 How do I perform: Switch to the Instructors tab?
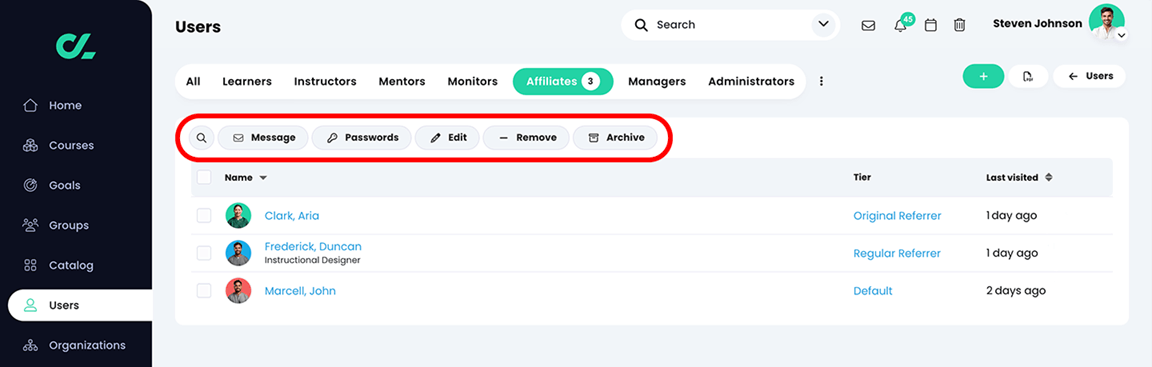tap(325, 81)
